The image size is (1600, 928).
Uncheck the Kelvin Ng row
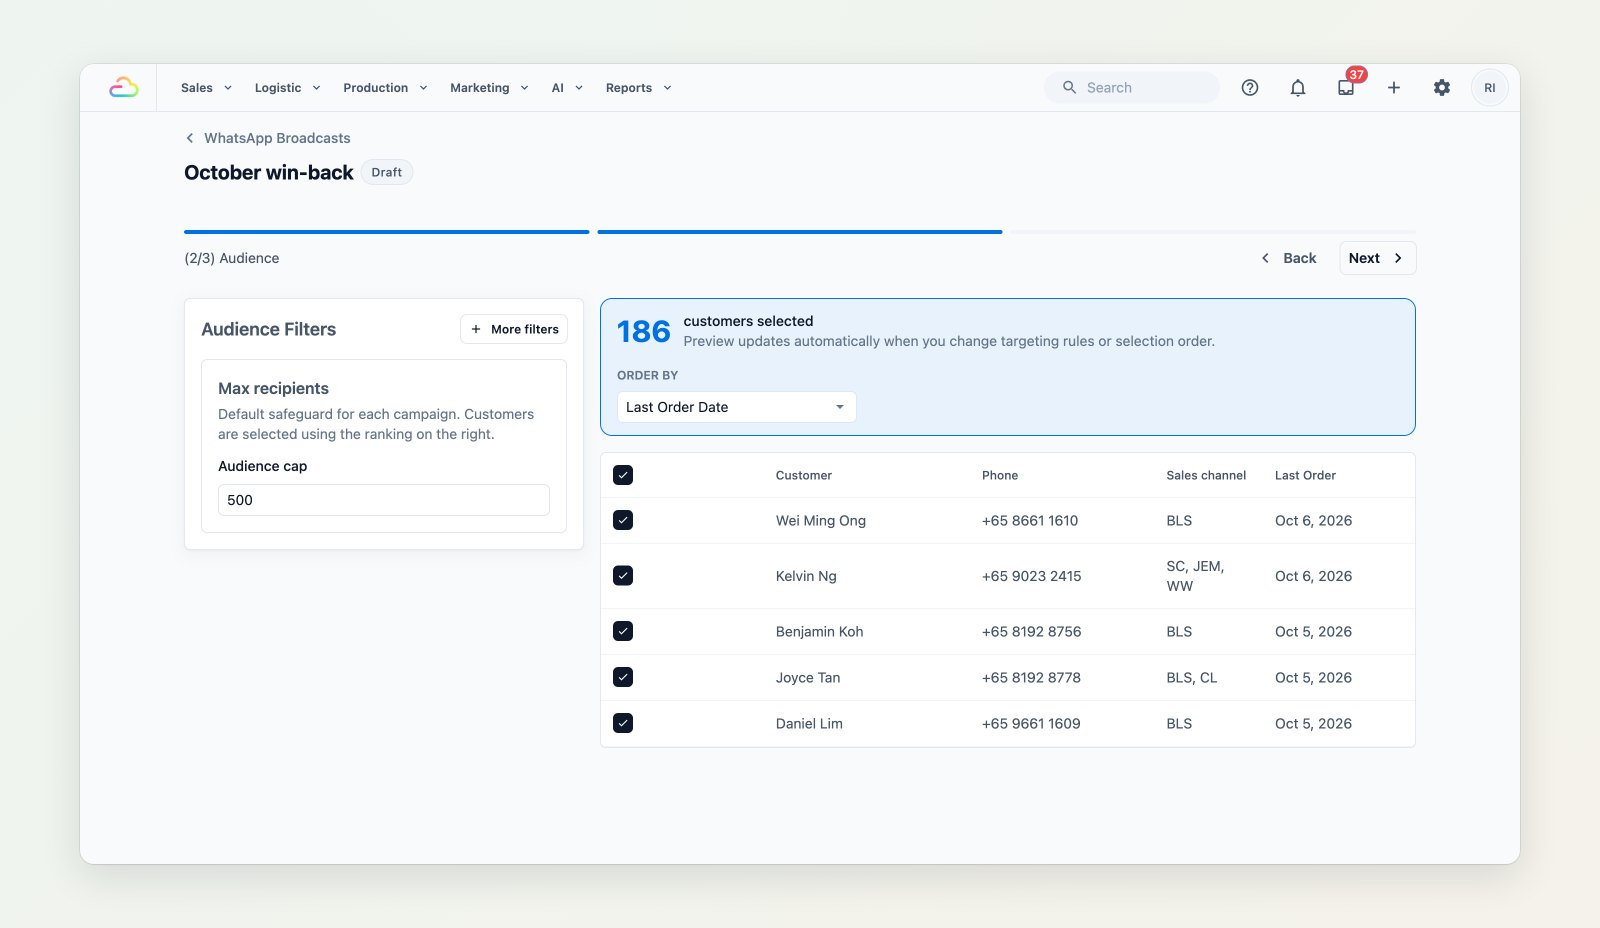623,576
